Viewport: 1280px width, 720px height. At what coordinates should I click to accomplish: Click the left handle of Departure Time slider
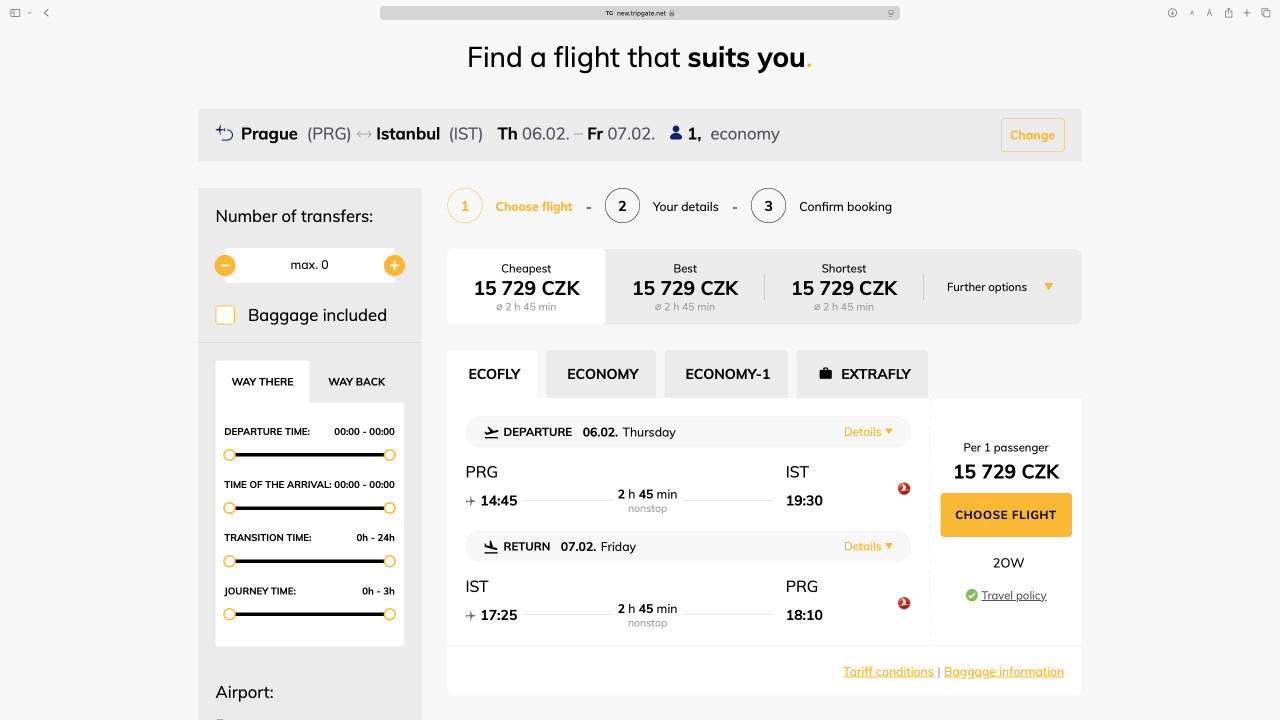[230, 455]
